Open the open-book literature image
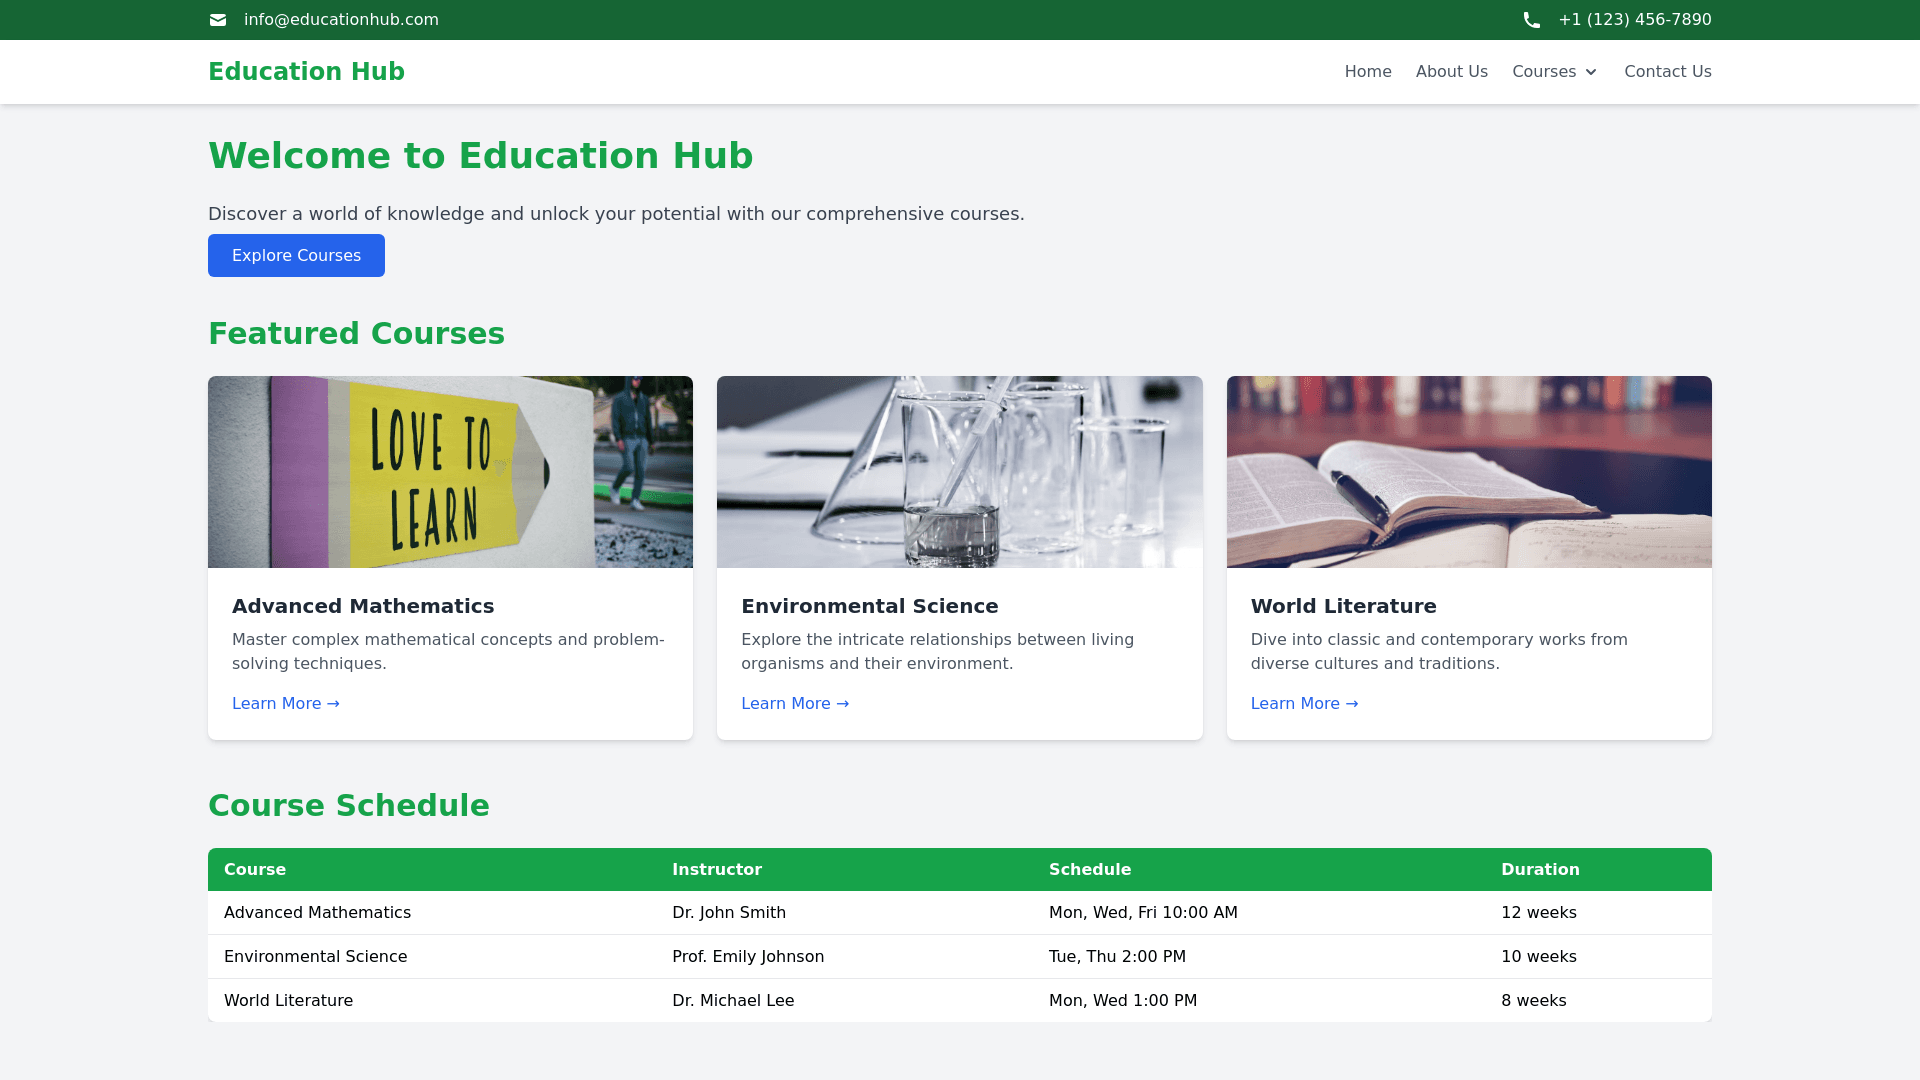Viewport: 1920px width, 1080px height. click(x=1468, y=472)
